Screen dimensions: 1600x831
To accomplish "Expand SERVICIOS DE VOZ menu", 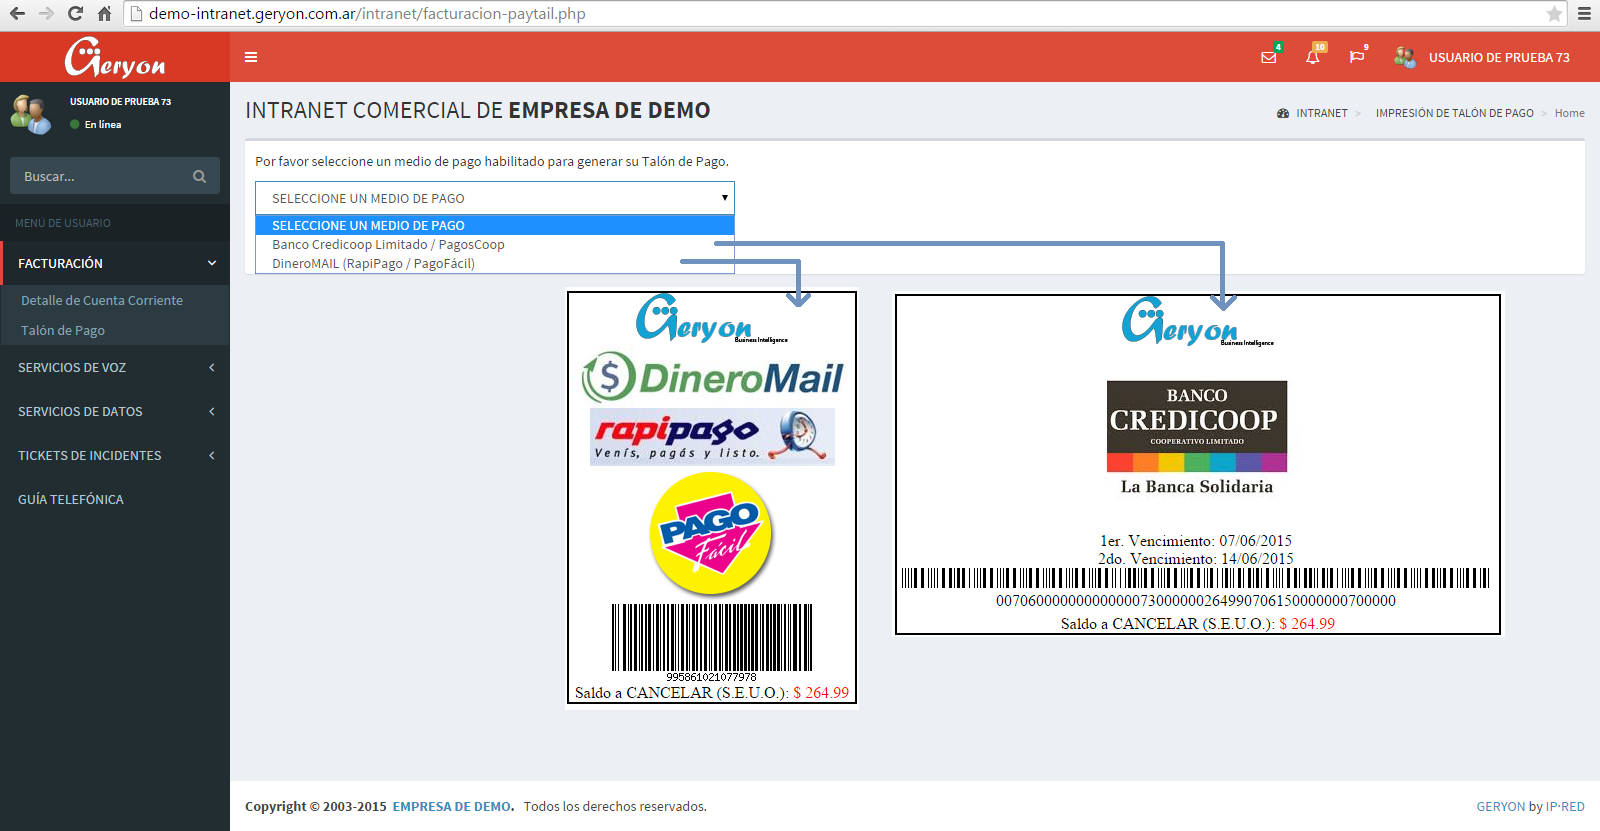I will pos(115,367).
